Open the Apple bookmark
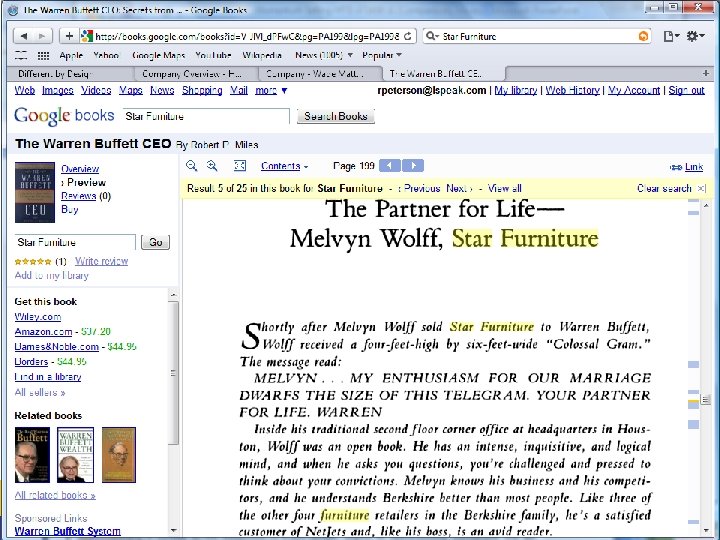Screen dimensions: 720x540 click(71, 56)
